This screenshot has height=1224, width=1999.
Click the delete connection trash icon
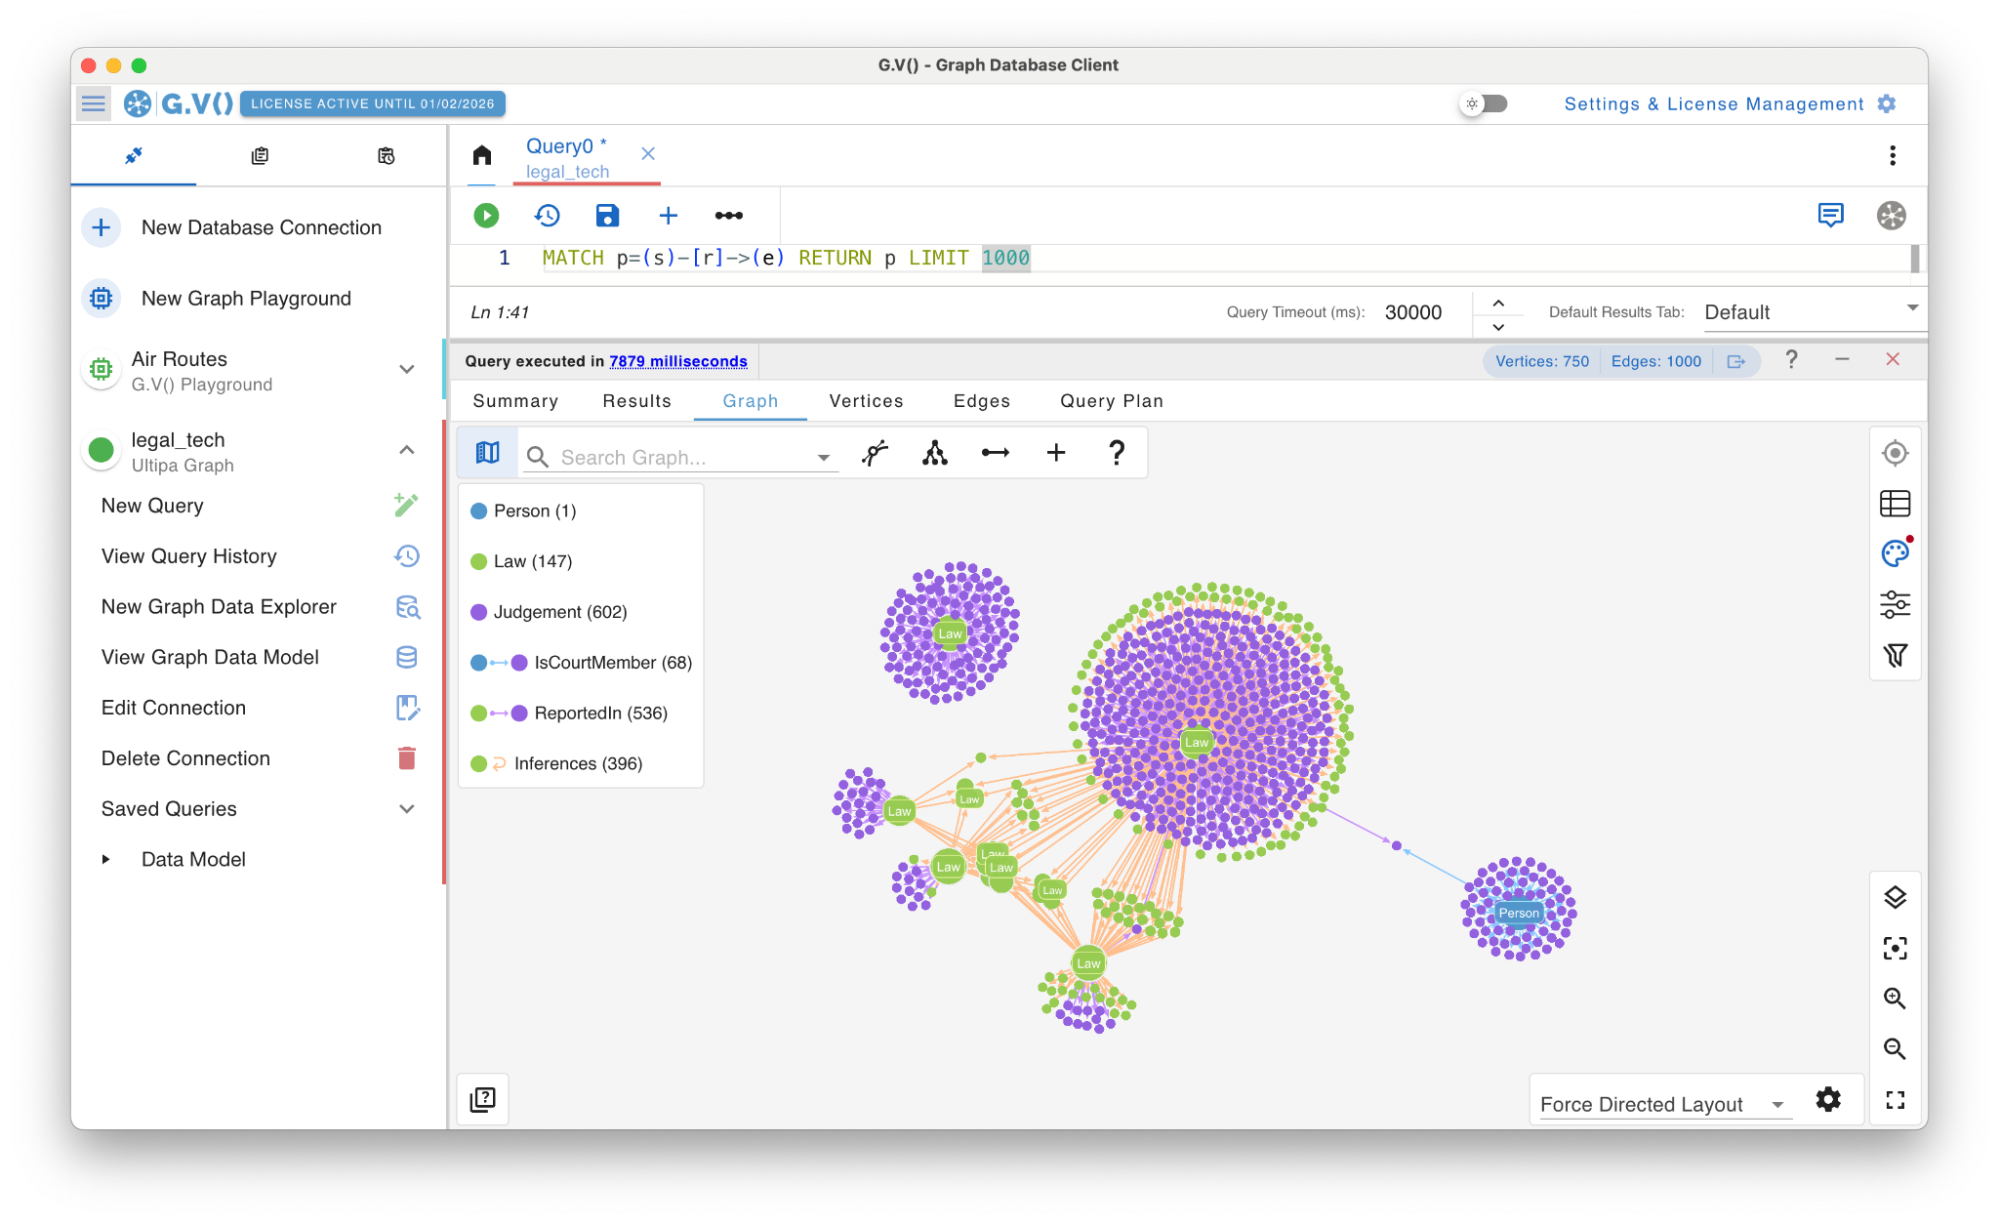pyautogui.click(x=406, y=758)
